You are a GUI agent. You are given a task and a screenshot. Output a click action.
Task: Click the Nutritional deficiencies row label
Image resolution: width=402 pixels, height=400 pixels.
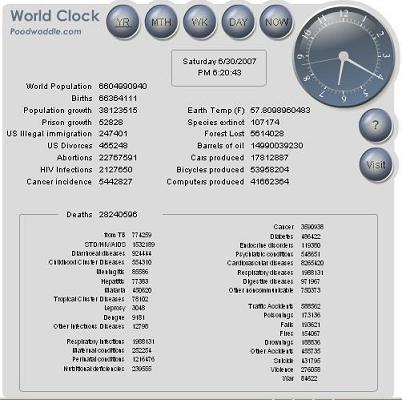[94, 369]
